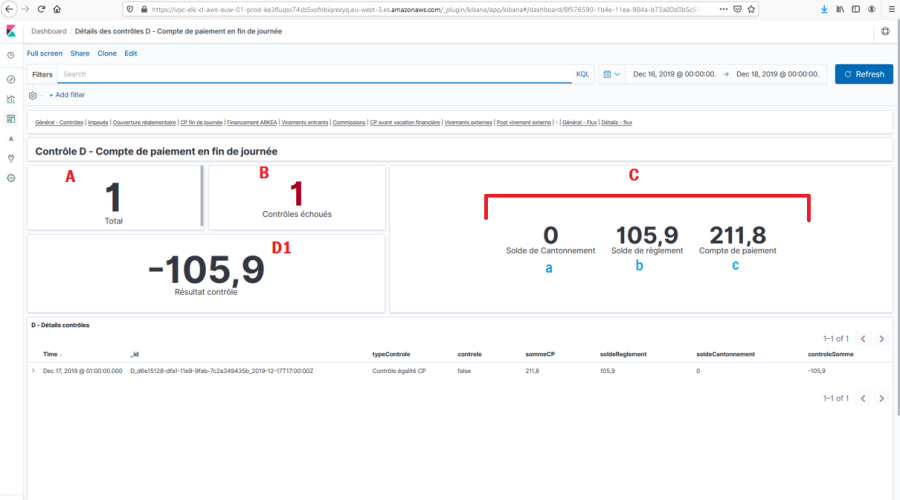Open the help icon in the header

885,32
